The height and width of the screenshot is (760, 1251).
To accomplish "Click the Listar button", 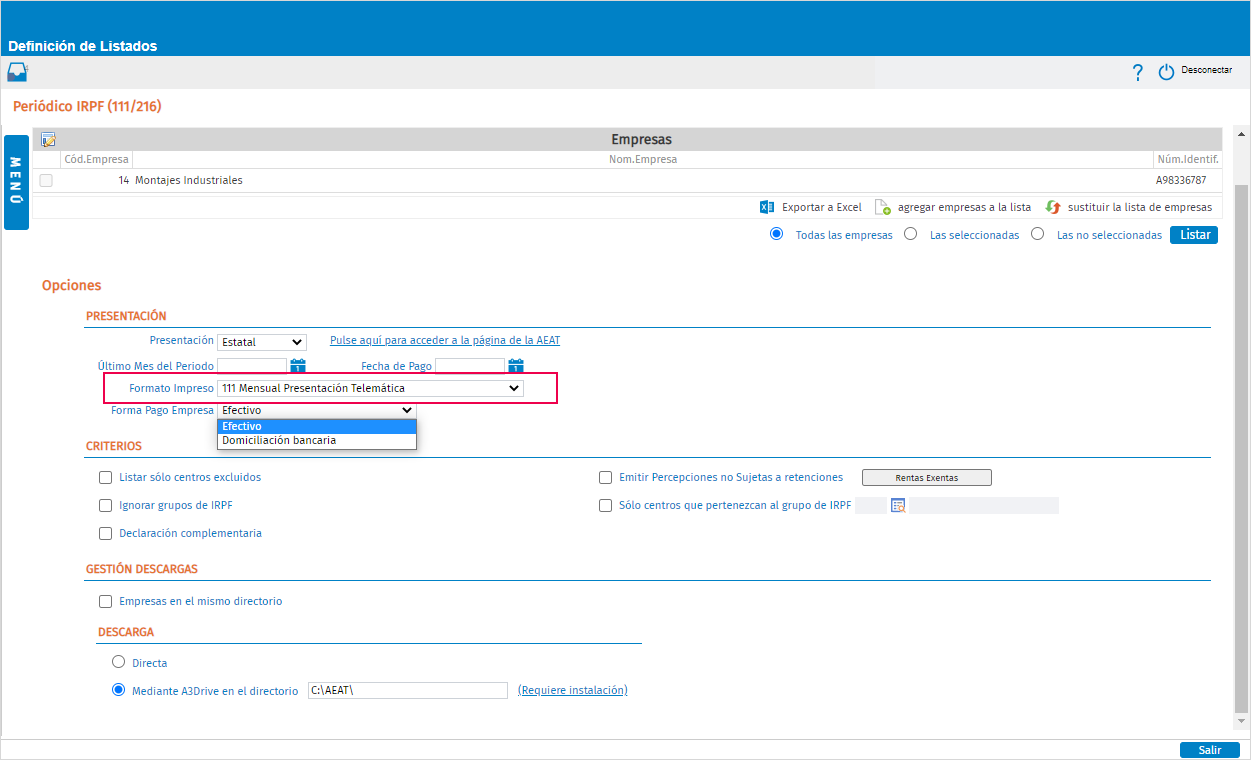I will point(1194,235).
